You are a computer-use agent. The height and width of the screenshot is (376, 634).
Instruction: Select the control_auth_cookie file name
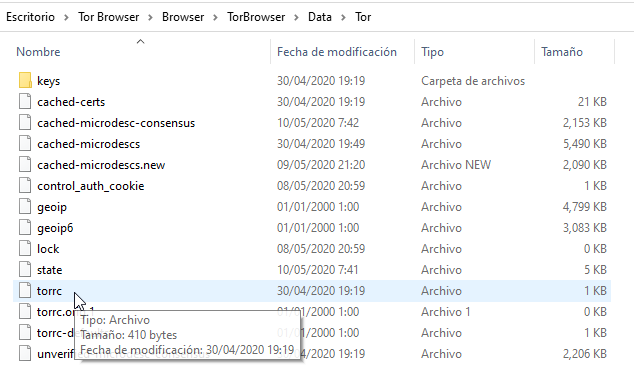coord(91,186)
